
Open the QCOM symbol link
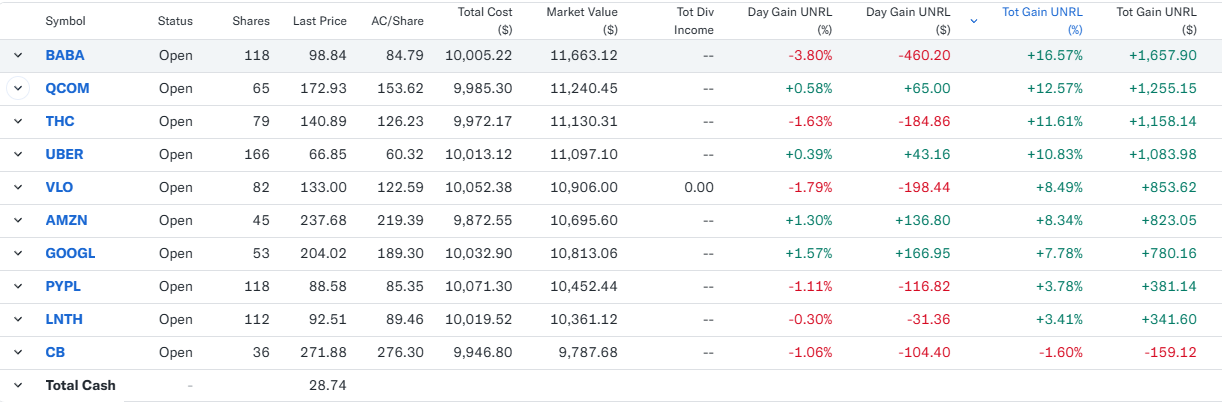67,89
